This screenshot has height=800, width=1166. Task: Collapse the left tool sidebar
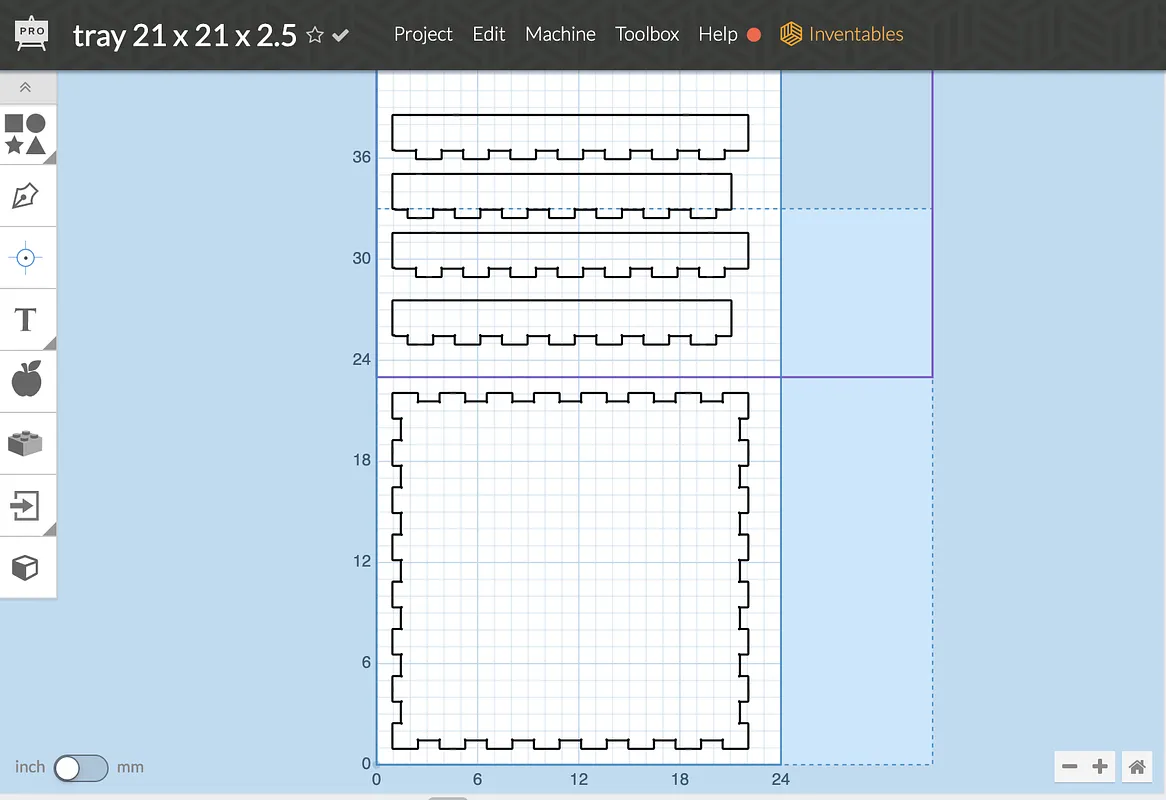point(26,88)
